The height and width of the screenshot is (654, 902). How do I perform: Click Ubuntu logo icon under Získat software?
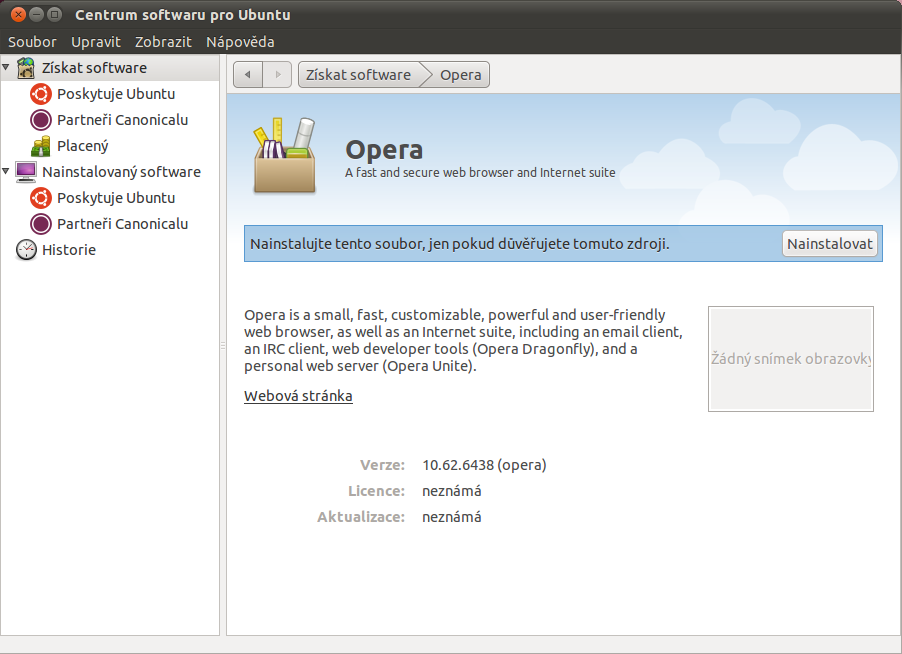tap(41, 94)
